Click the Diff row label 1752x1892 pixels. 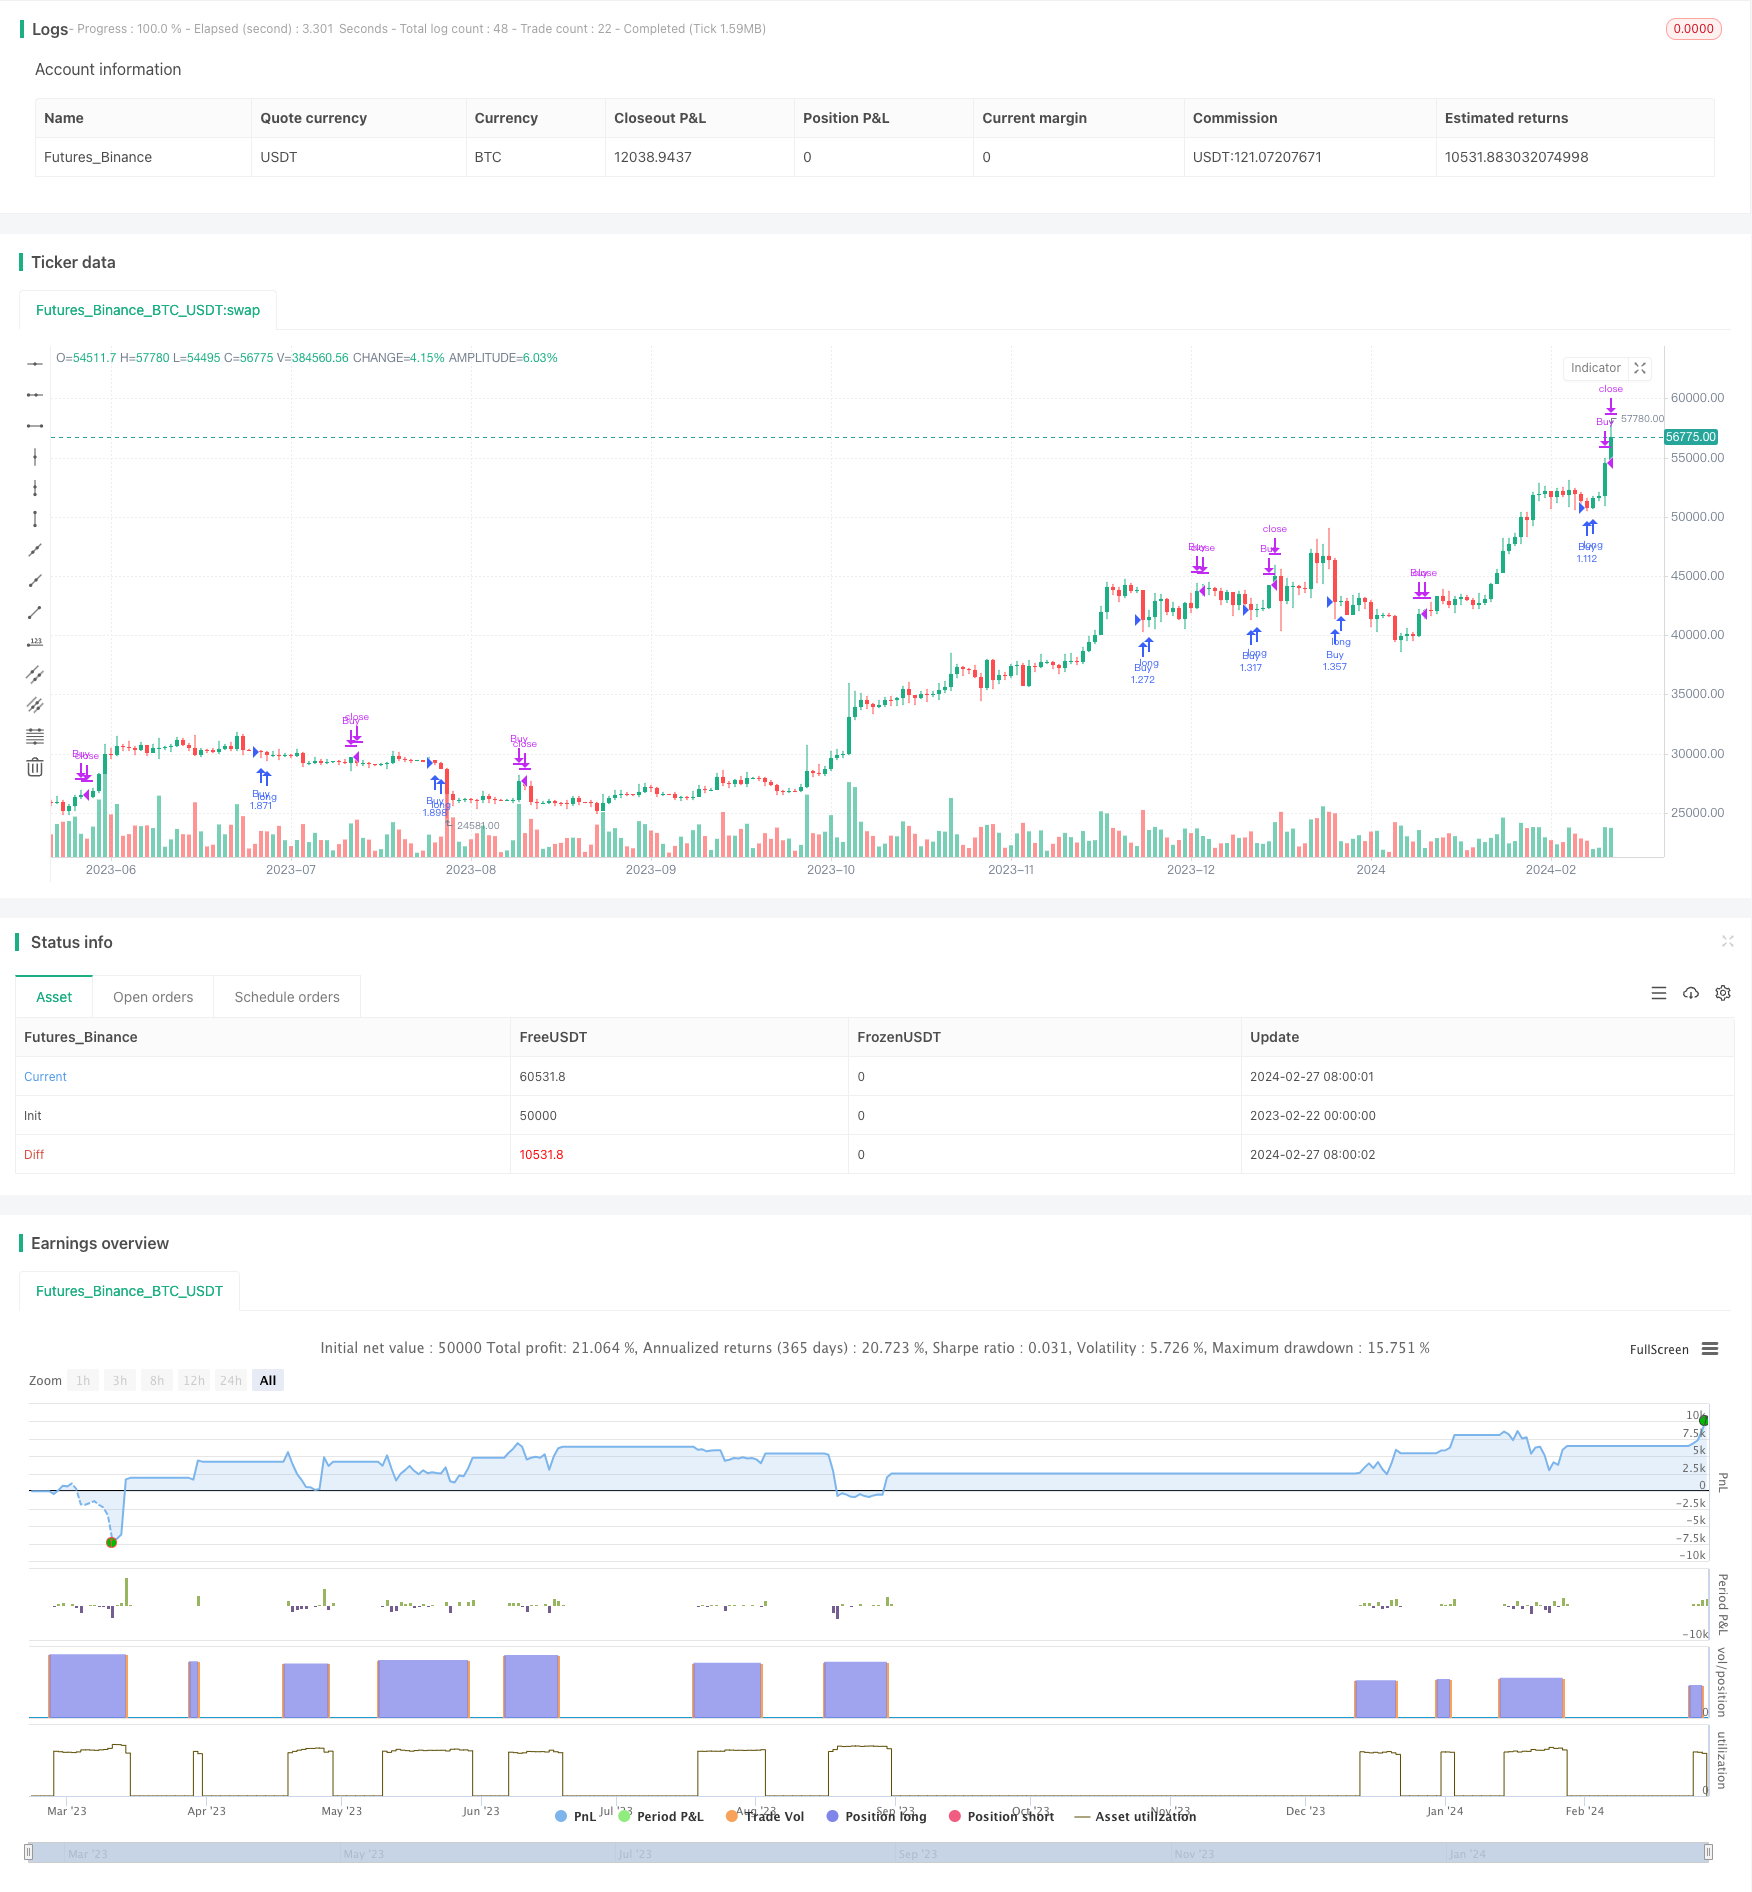(x=34, y=1154)
